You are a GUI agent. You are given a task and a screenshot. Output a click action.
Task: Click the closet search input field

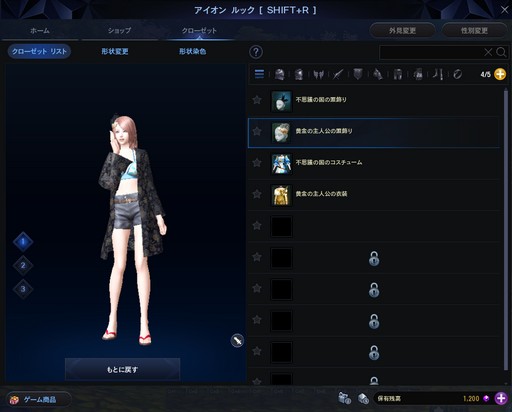click(432, 52)
